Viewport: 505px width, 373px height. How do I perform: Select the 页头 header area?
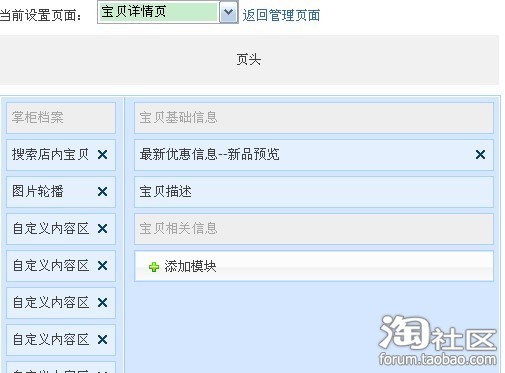(249, 60)
